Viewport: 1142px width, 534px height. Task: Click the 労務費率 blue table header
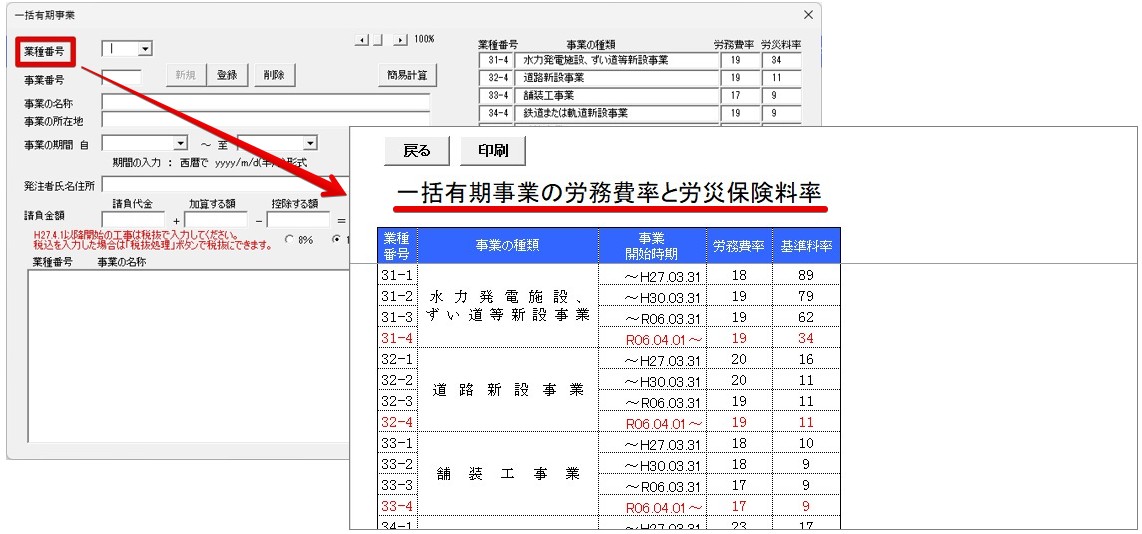pos(739,246)
